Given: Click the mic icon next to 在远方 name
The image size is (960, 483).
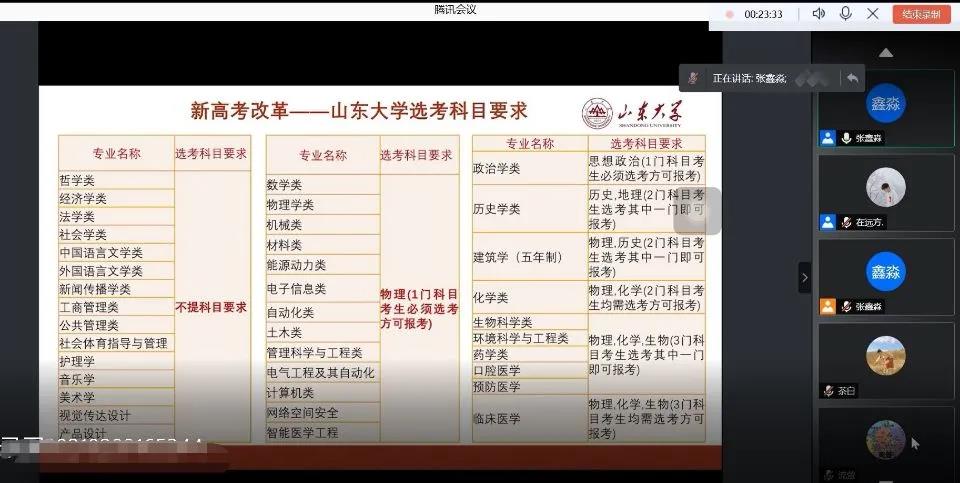Looking at the screenshot, I should [x=846, y=222].
